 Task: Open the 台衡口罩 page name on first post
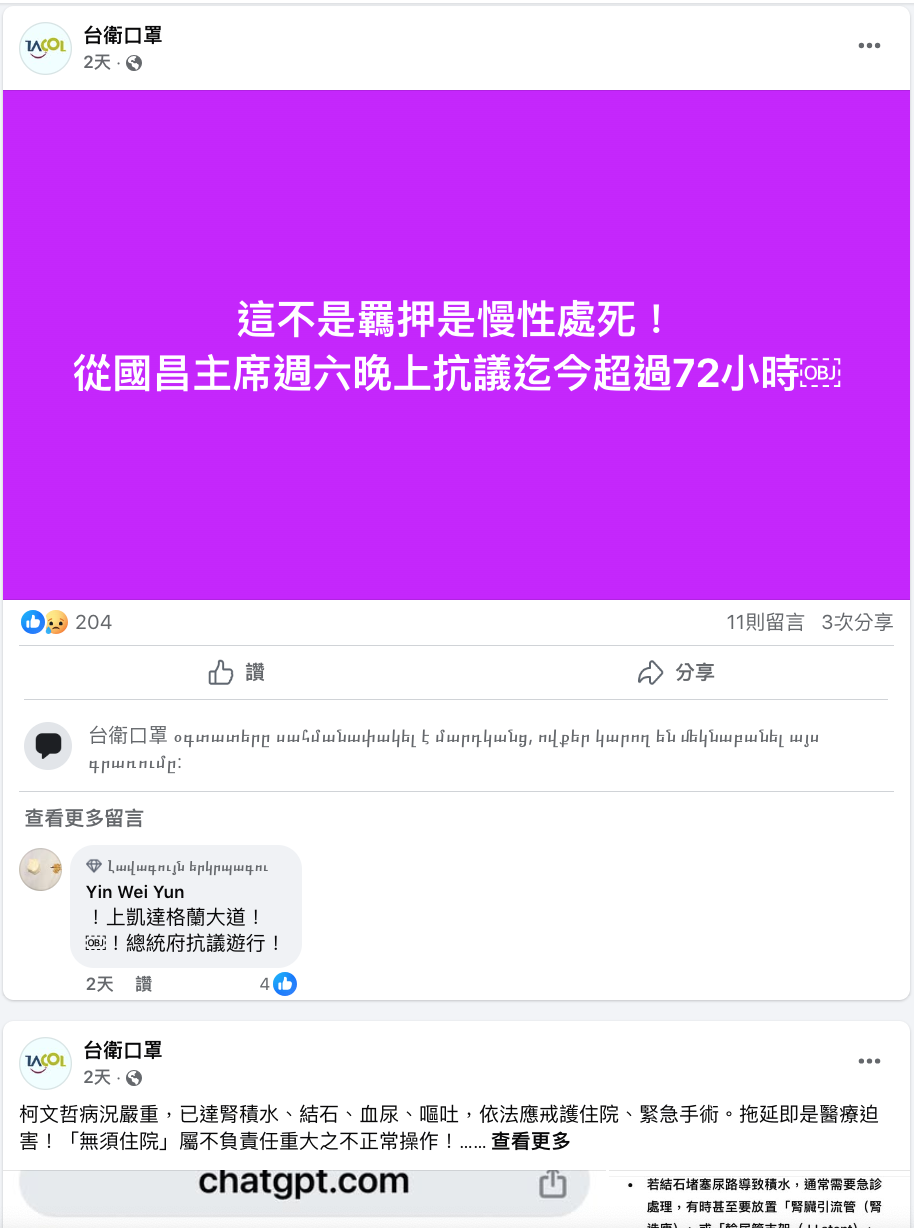[x=122, y=36]
